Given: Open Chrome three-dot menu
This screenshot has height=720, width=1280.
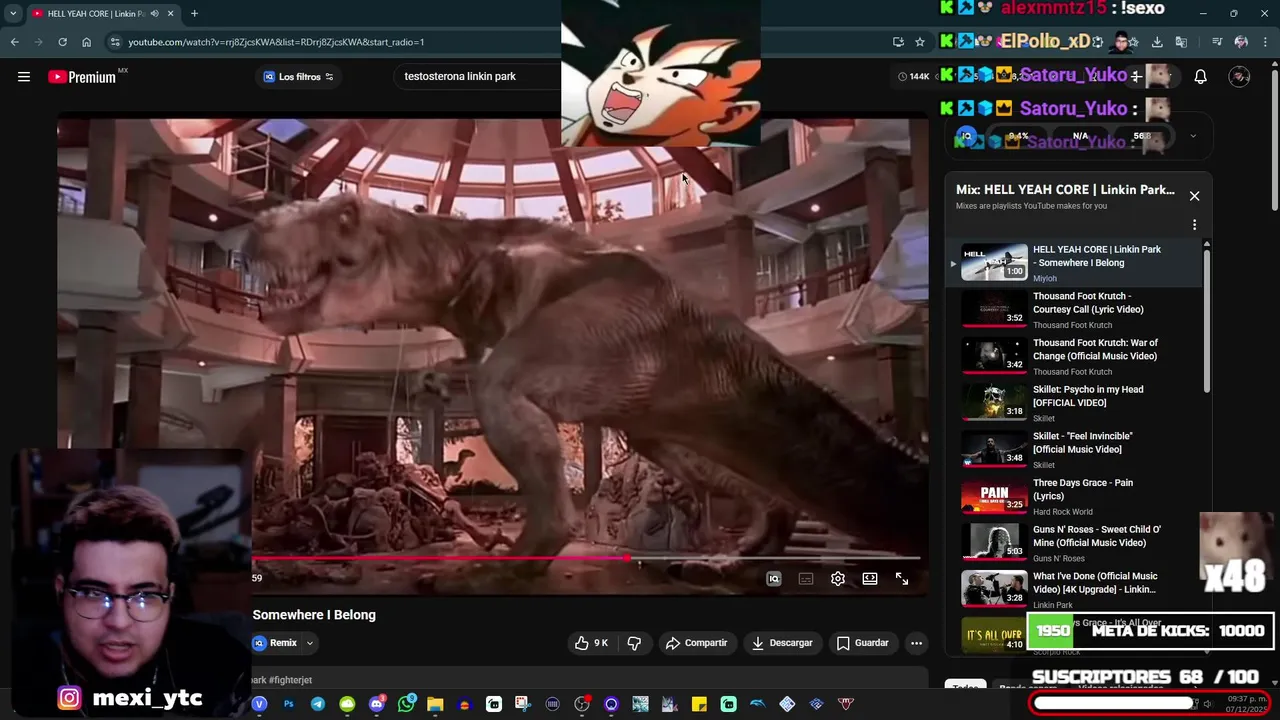Looking at the screenshot, I should 1265,42.
